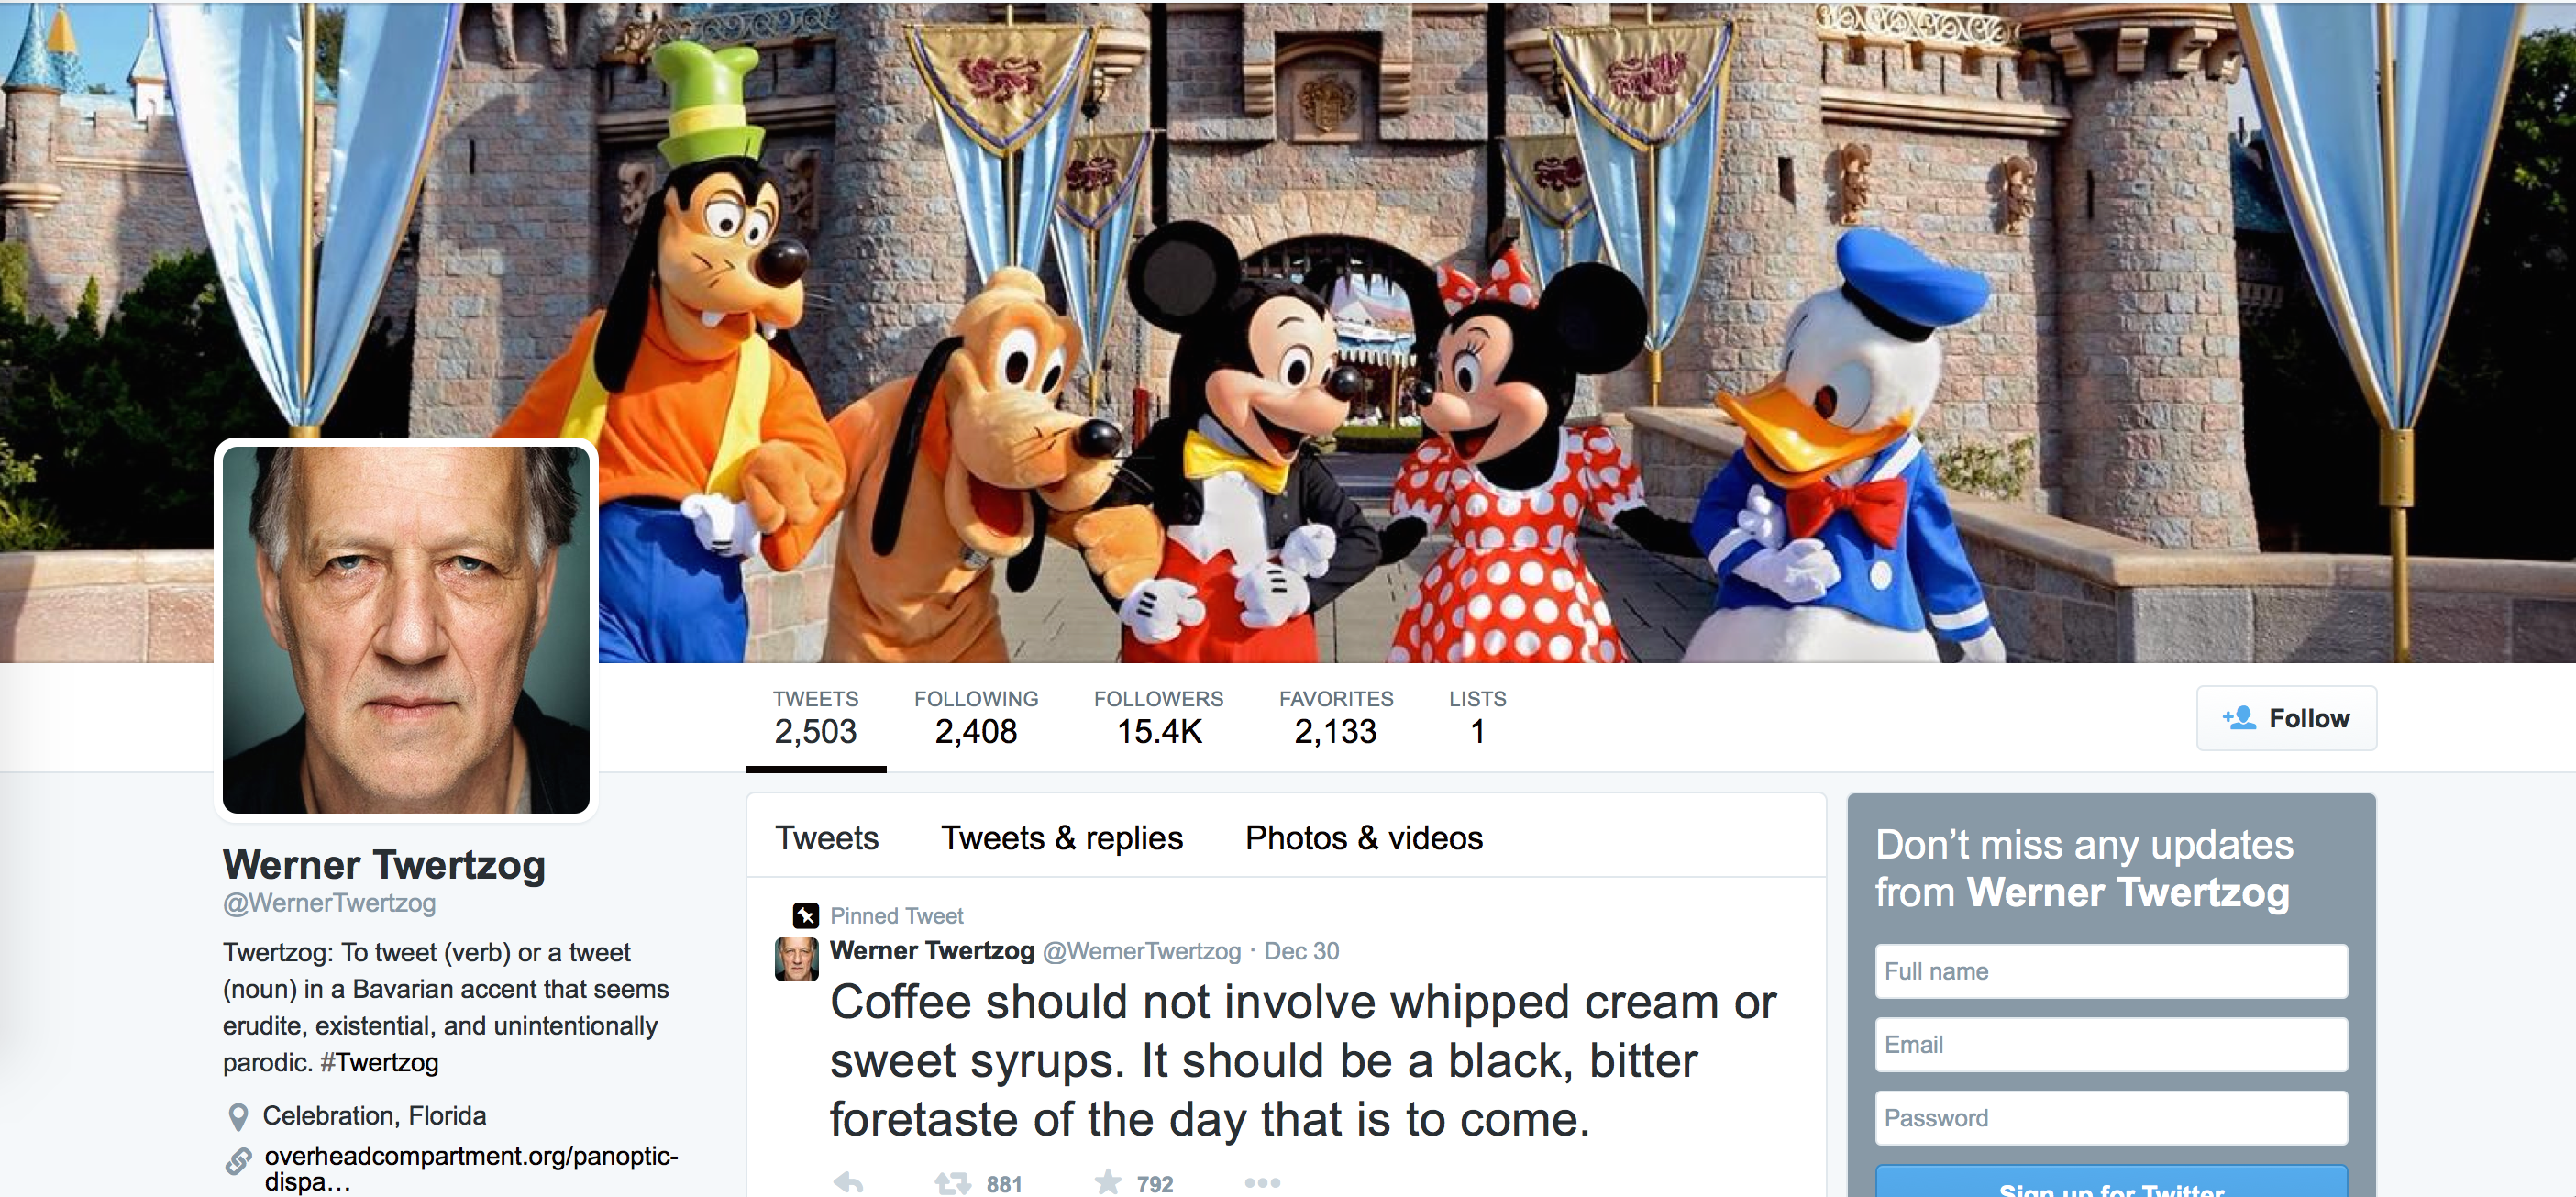The image size is (2576, 1197).
Task: Click the @WernerTwertzog handle under profile name
Action: [329, 903]
